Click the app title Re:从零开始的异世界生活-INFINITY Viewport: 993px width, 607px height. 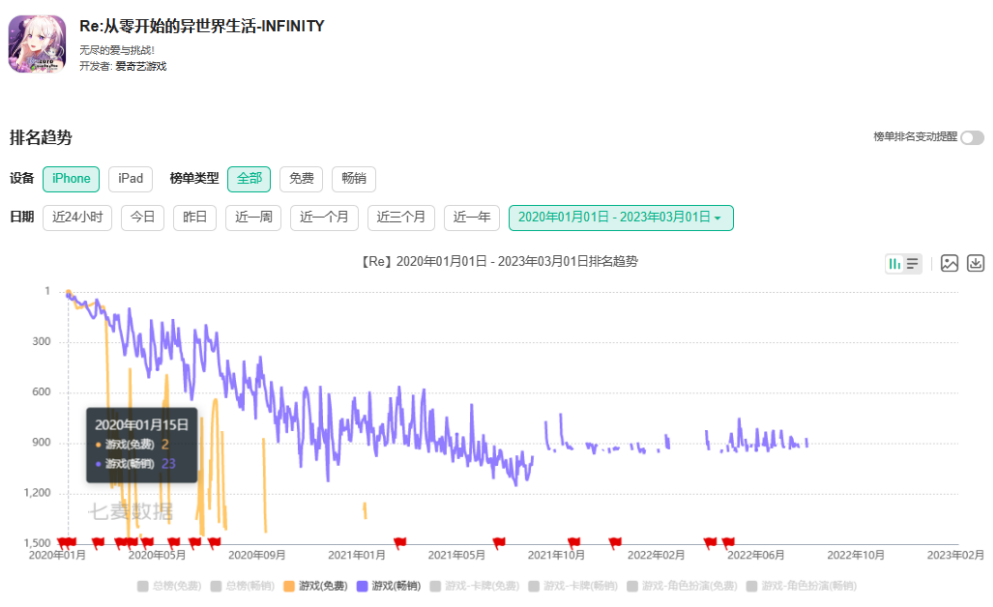tap(201, 26)
